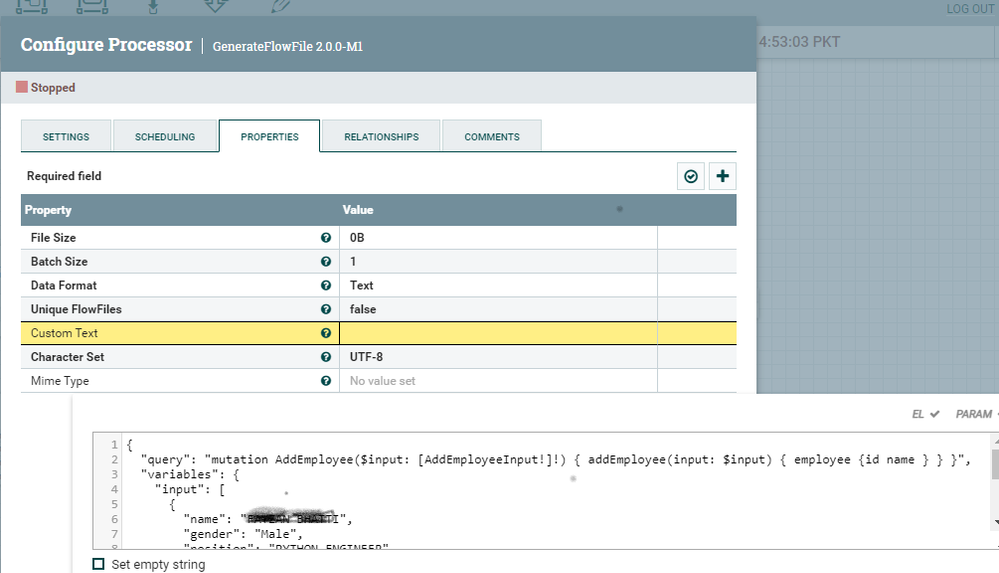Click the LOG OUT link

click(970, 9)
